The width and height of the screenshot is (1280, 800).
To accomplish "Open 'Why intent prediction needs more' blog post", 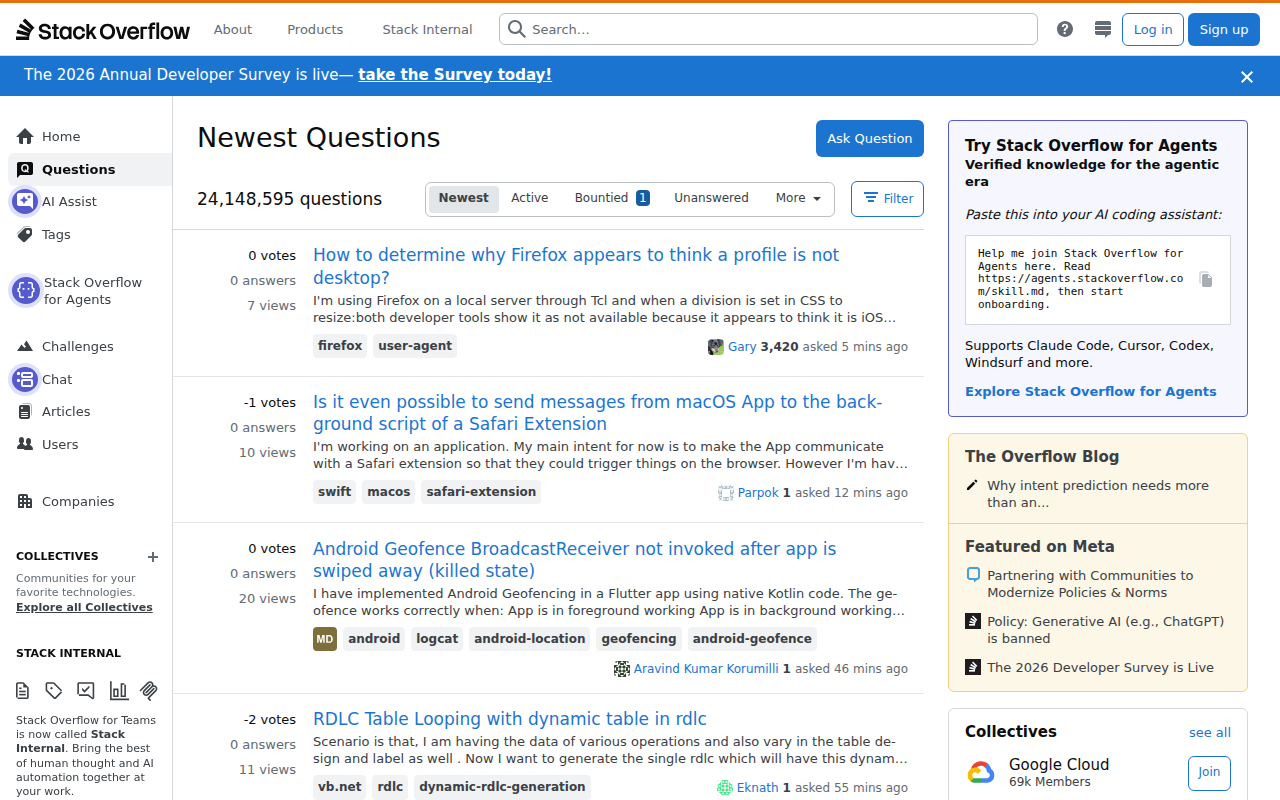I will pos(1098,494).
